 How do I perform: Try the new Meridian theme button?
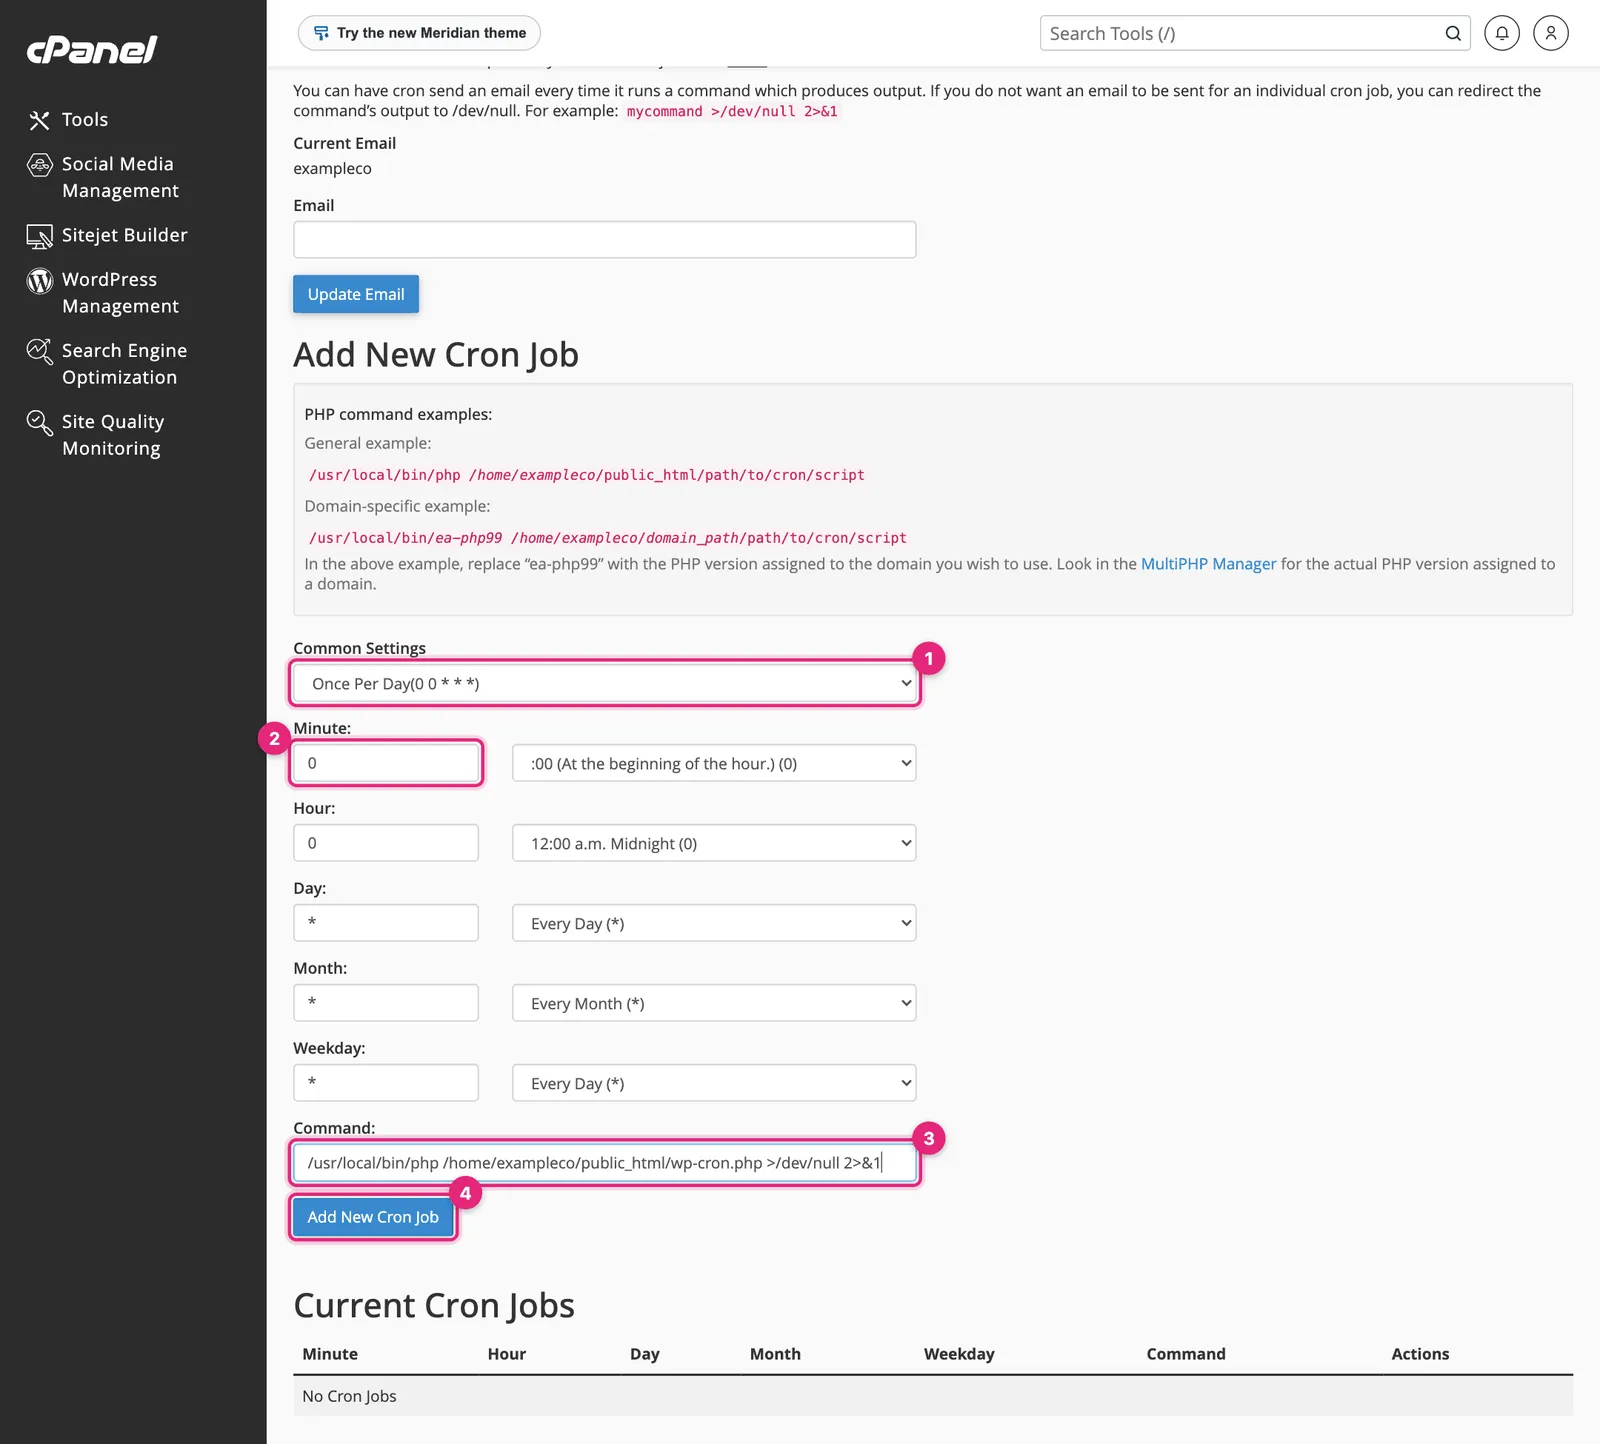point(419,33)
